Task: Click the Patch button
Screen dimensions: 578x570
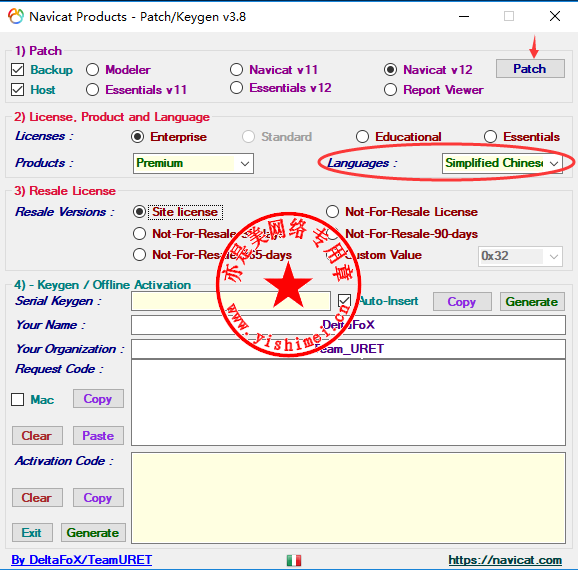Action: (530, 69)
